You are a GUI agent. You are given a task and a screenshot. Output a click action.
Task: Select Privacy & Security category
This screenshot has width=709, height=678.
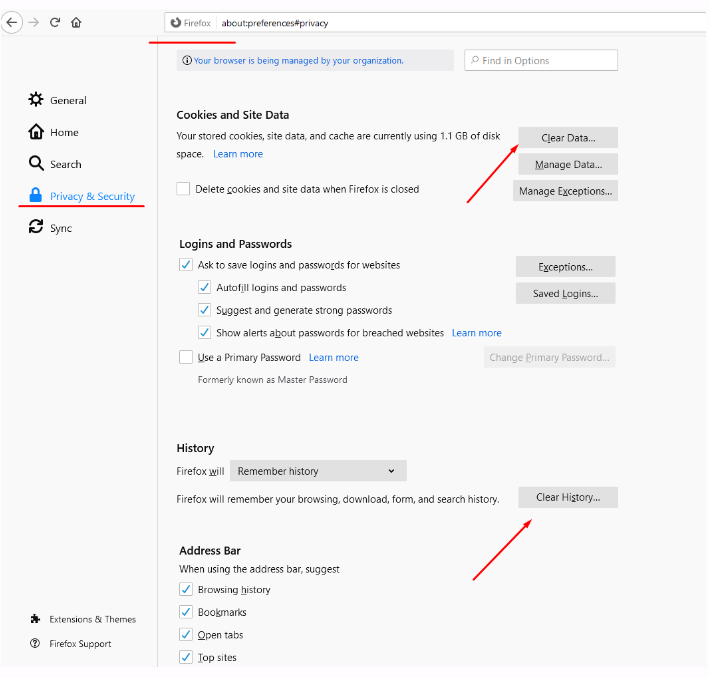(x=92, y=196)
